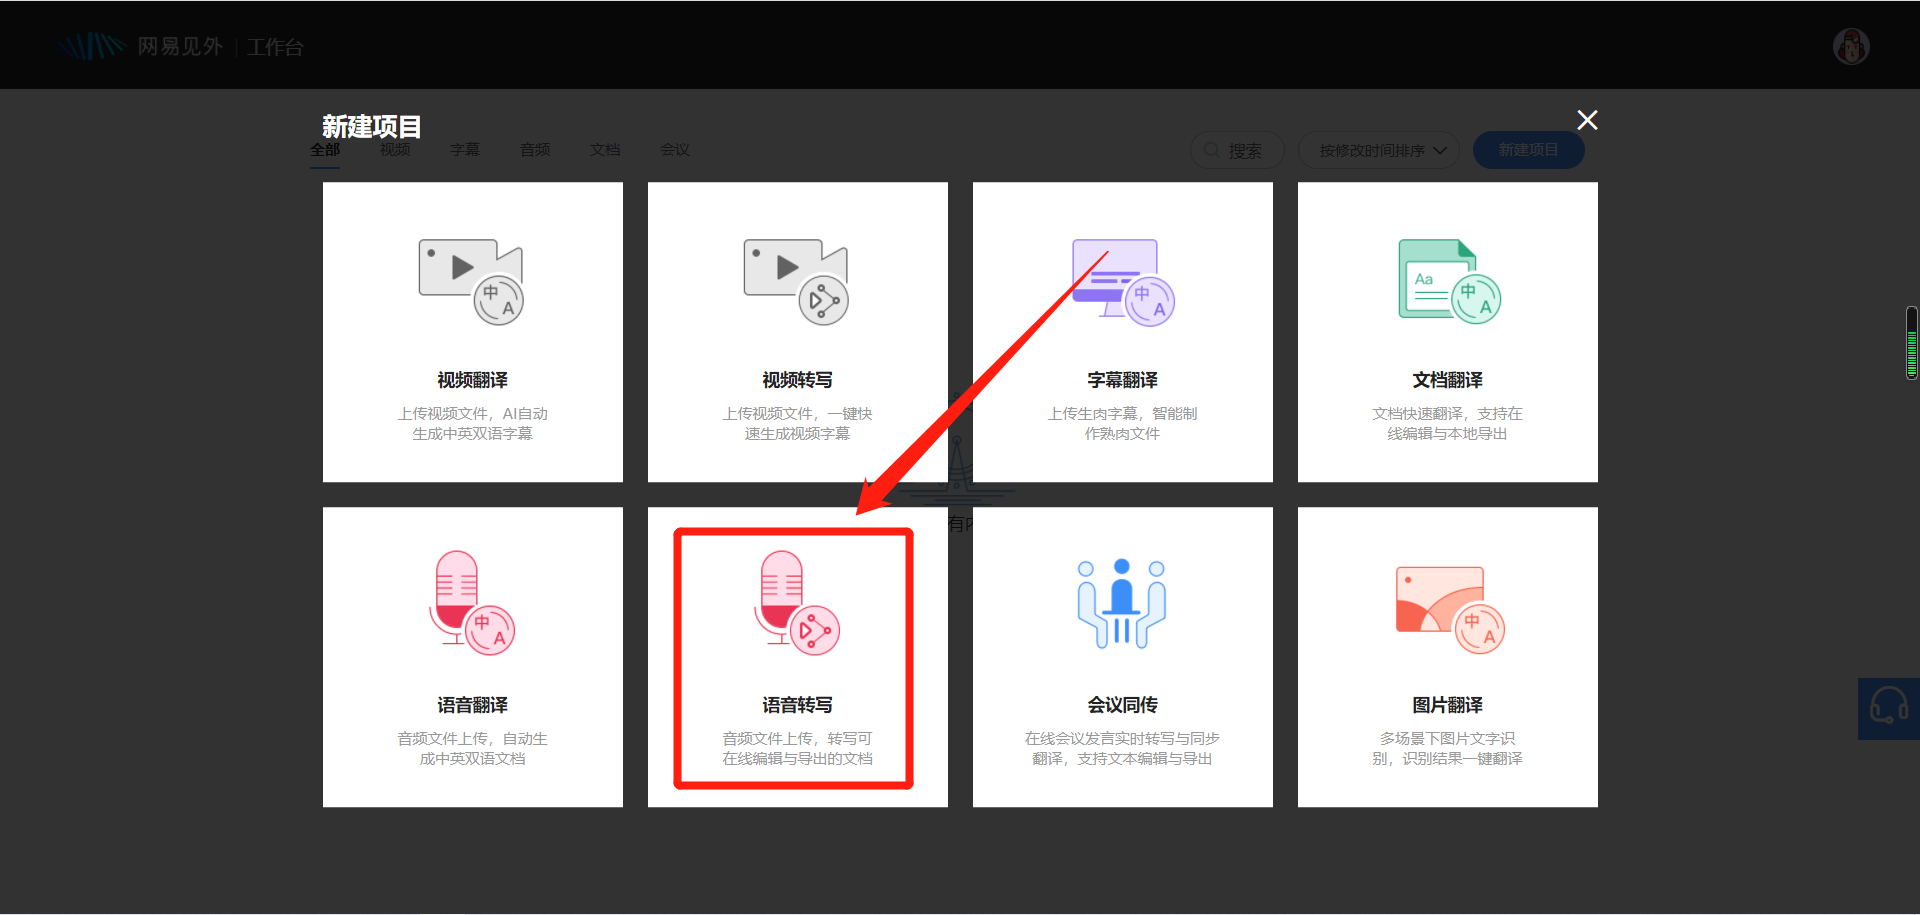Select the 视频转写 title text

click(x=797, y=380)
